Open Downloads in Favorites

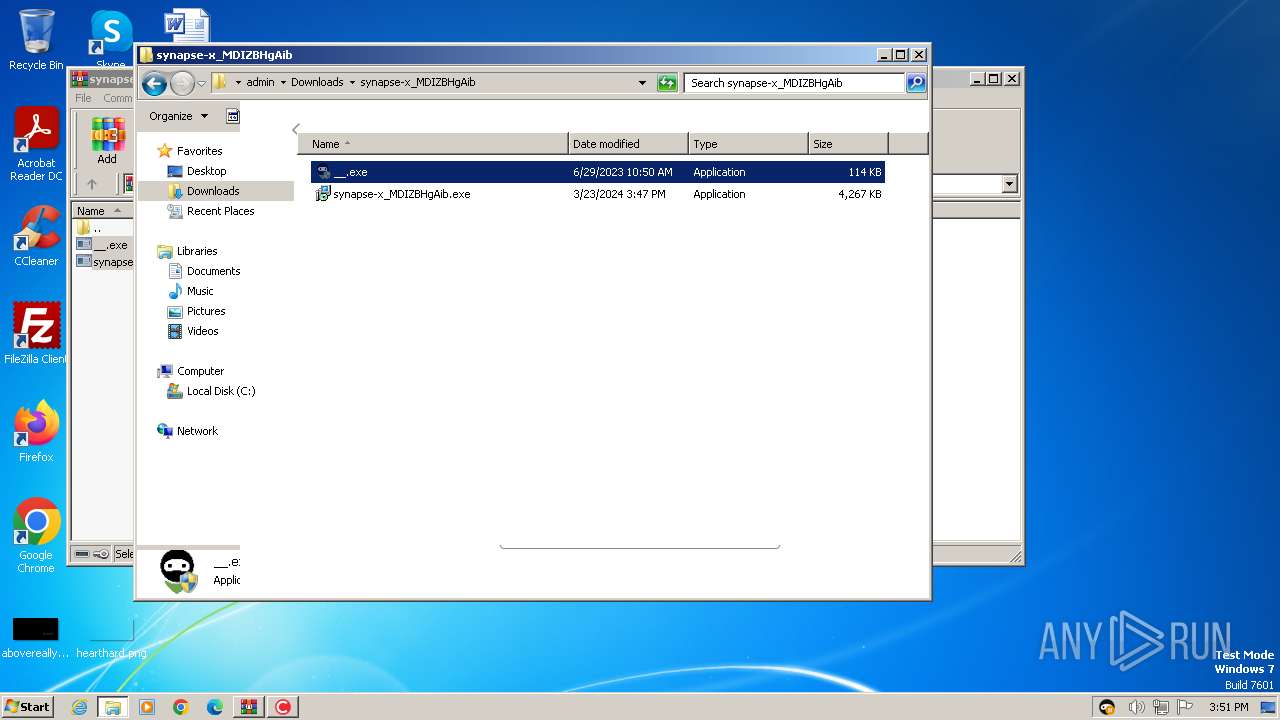pos(213,191)
